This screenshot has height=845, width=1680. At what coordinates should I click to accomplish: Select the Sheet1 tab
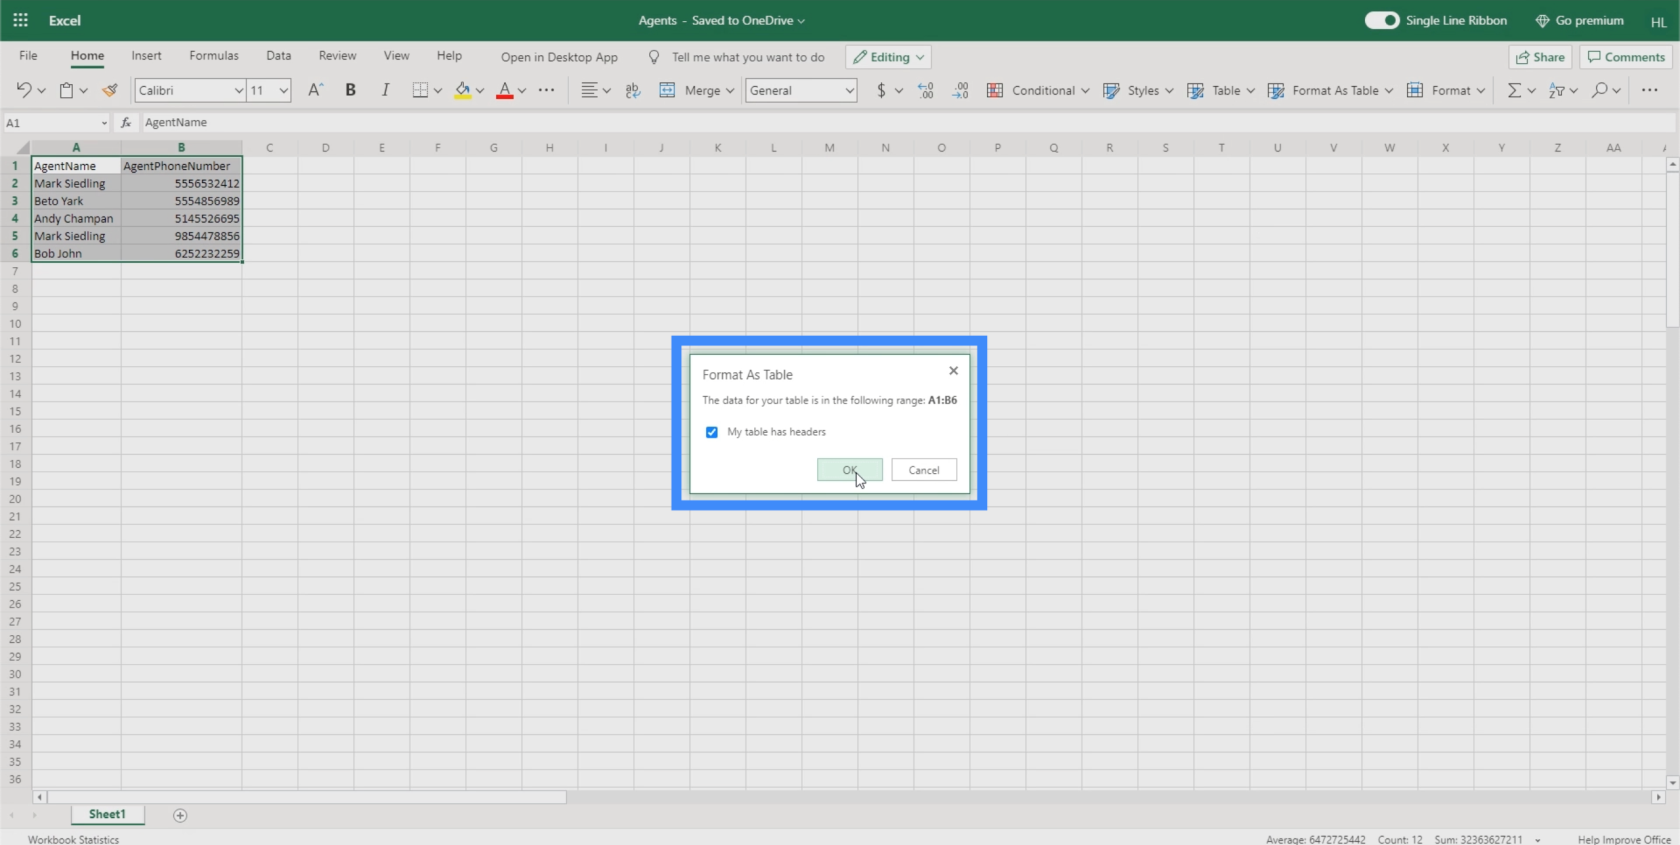pos(107,814)
